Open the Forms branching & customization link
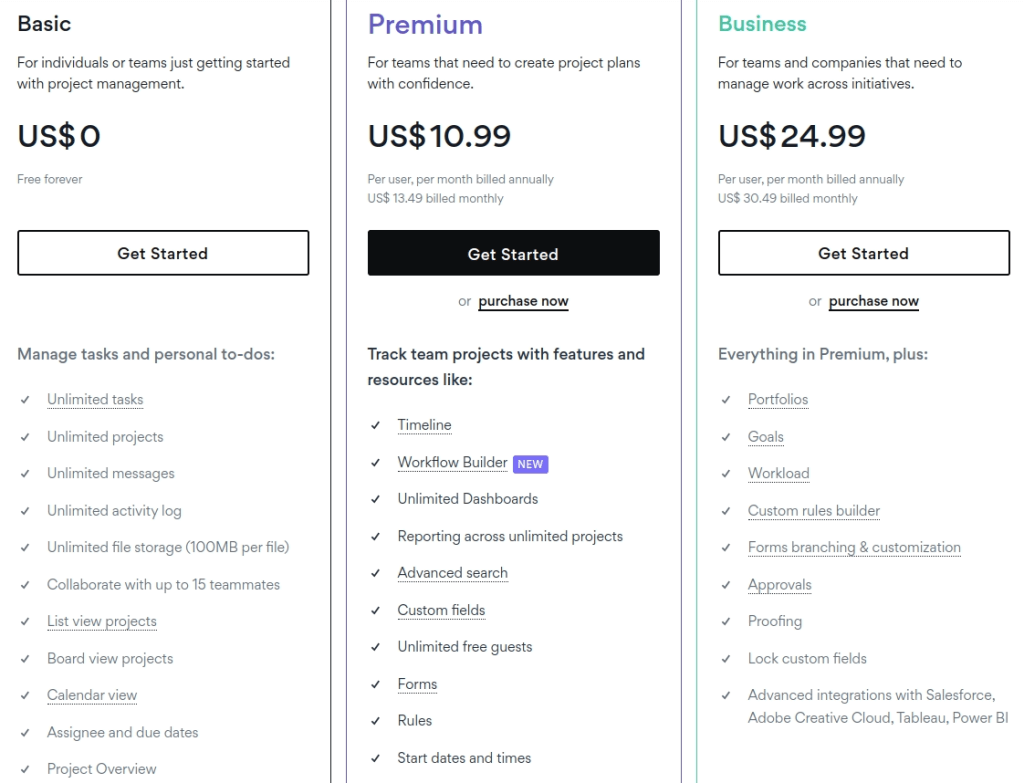1024x783 pixels. [854, 547]
